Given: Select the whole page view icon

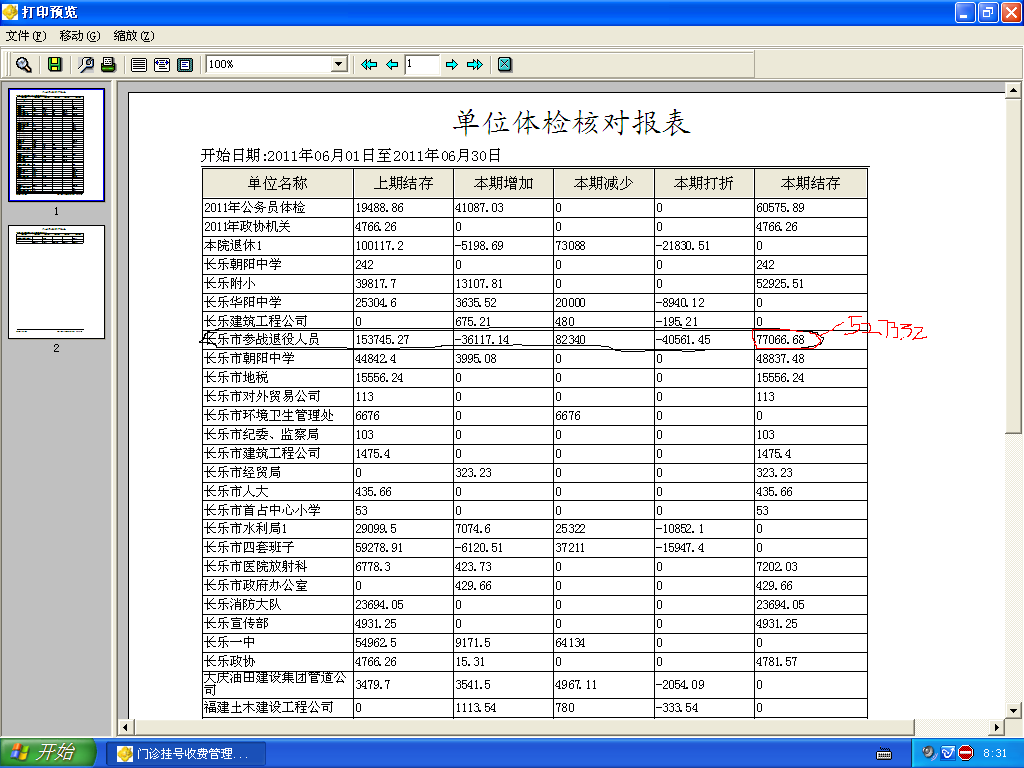Looking at the screenshot, I should coord(185,64).
